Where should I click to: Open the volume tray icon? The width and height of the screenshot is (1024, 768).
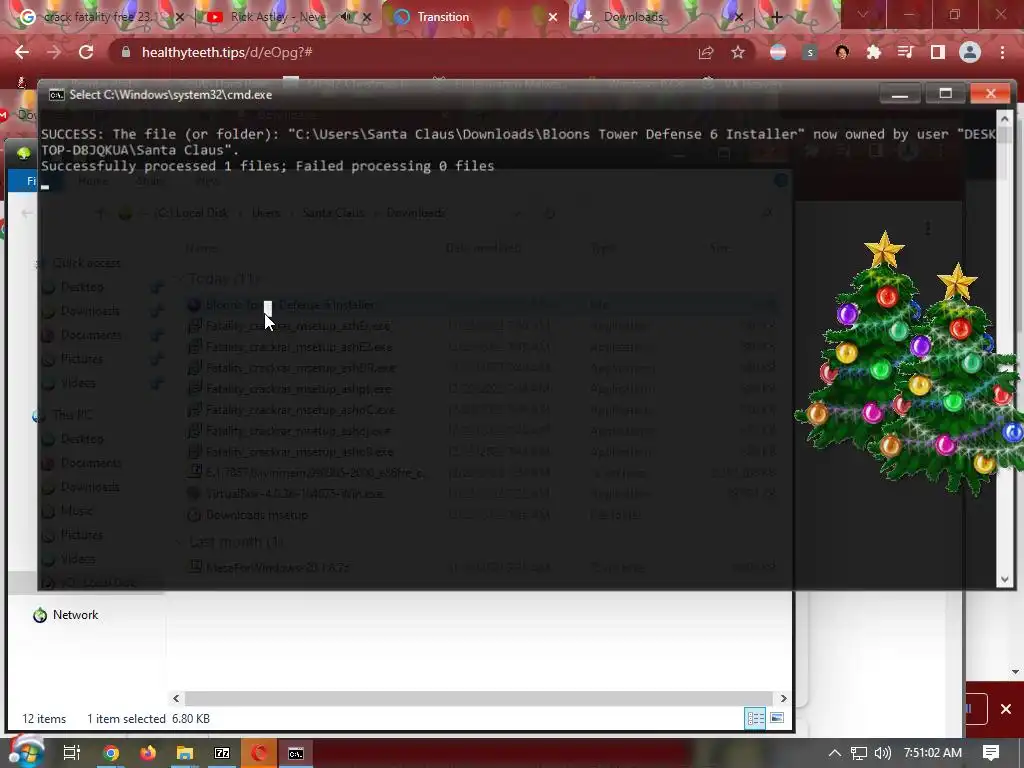(883, 753)
